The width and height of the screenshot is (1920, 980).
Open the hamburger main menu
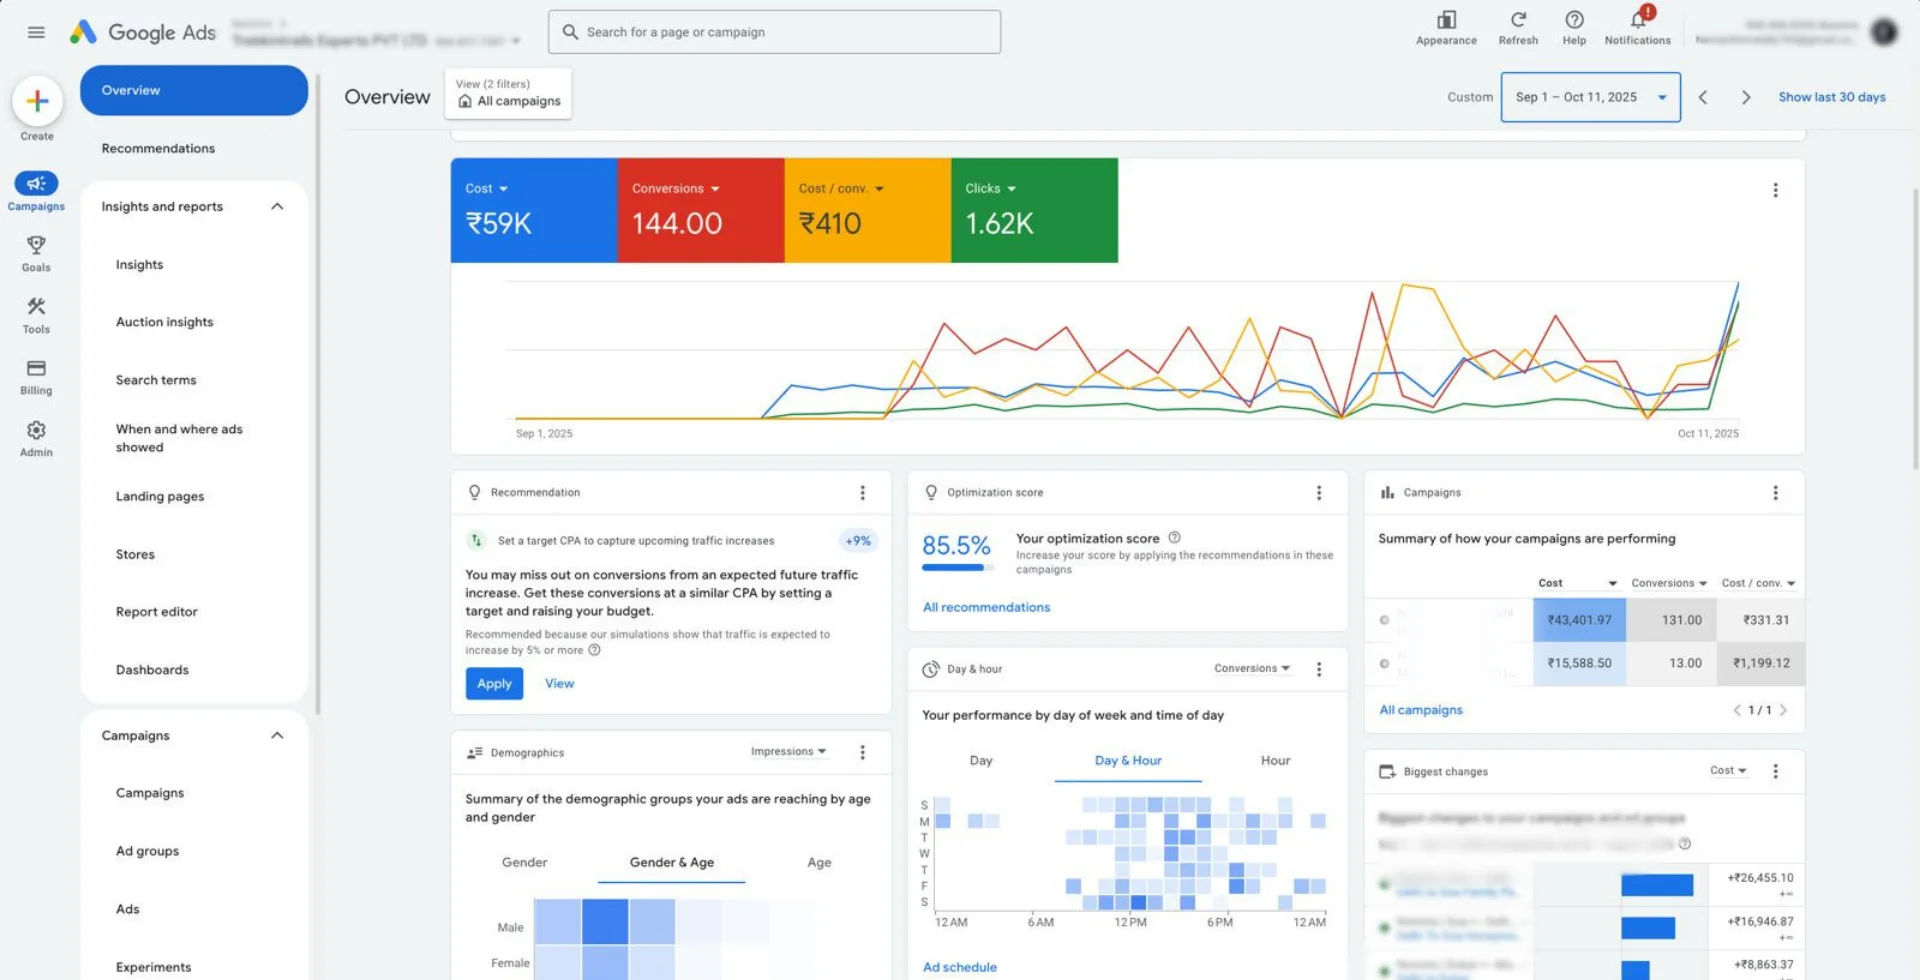tap(36, 32)
